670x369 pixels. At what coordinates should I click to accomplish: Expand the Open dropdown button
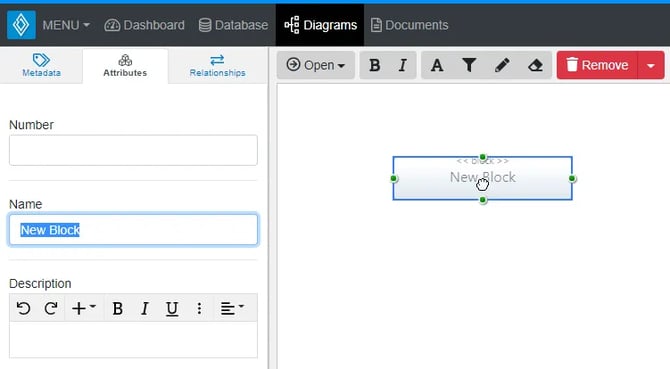pos(316,65)
